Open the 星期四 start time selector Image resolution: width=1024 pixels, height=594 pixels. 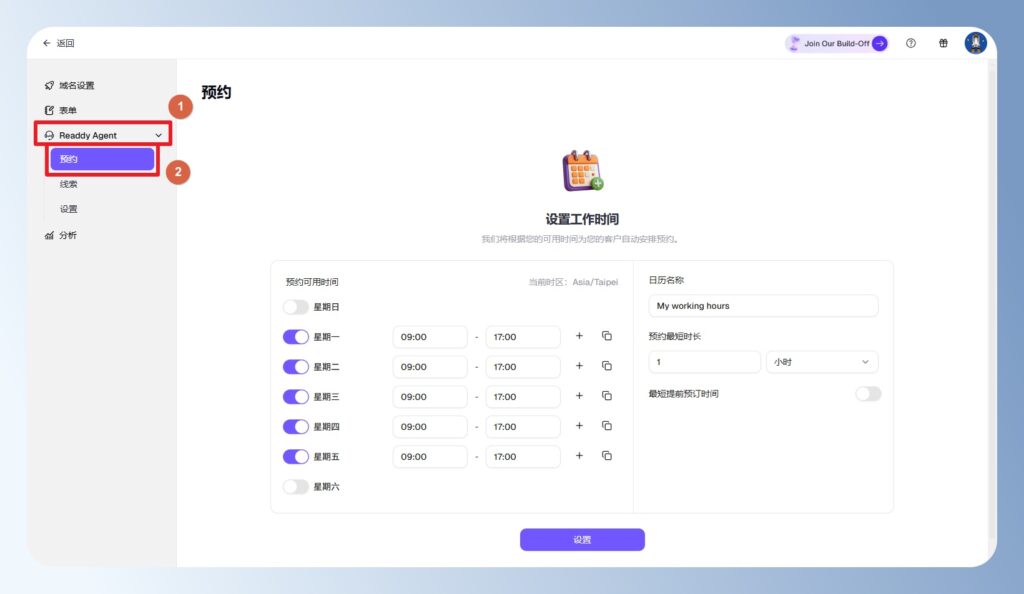[430, 426]
